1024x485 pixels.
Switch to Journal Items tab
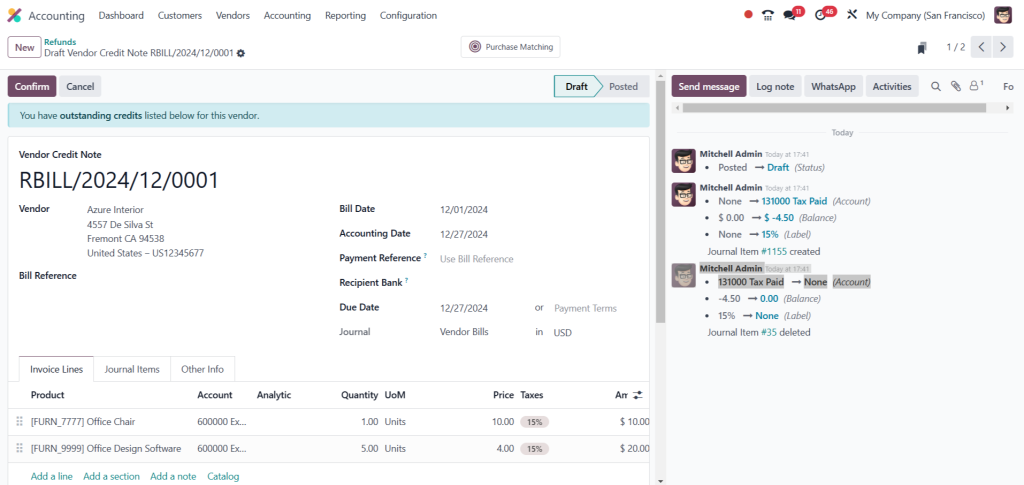tap(132, 369)
